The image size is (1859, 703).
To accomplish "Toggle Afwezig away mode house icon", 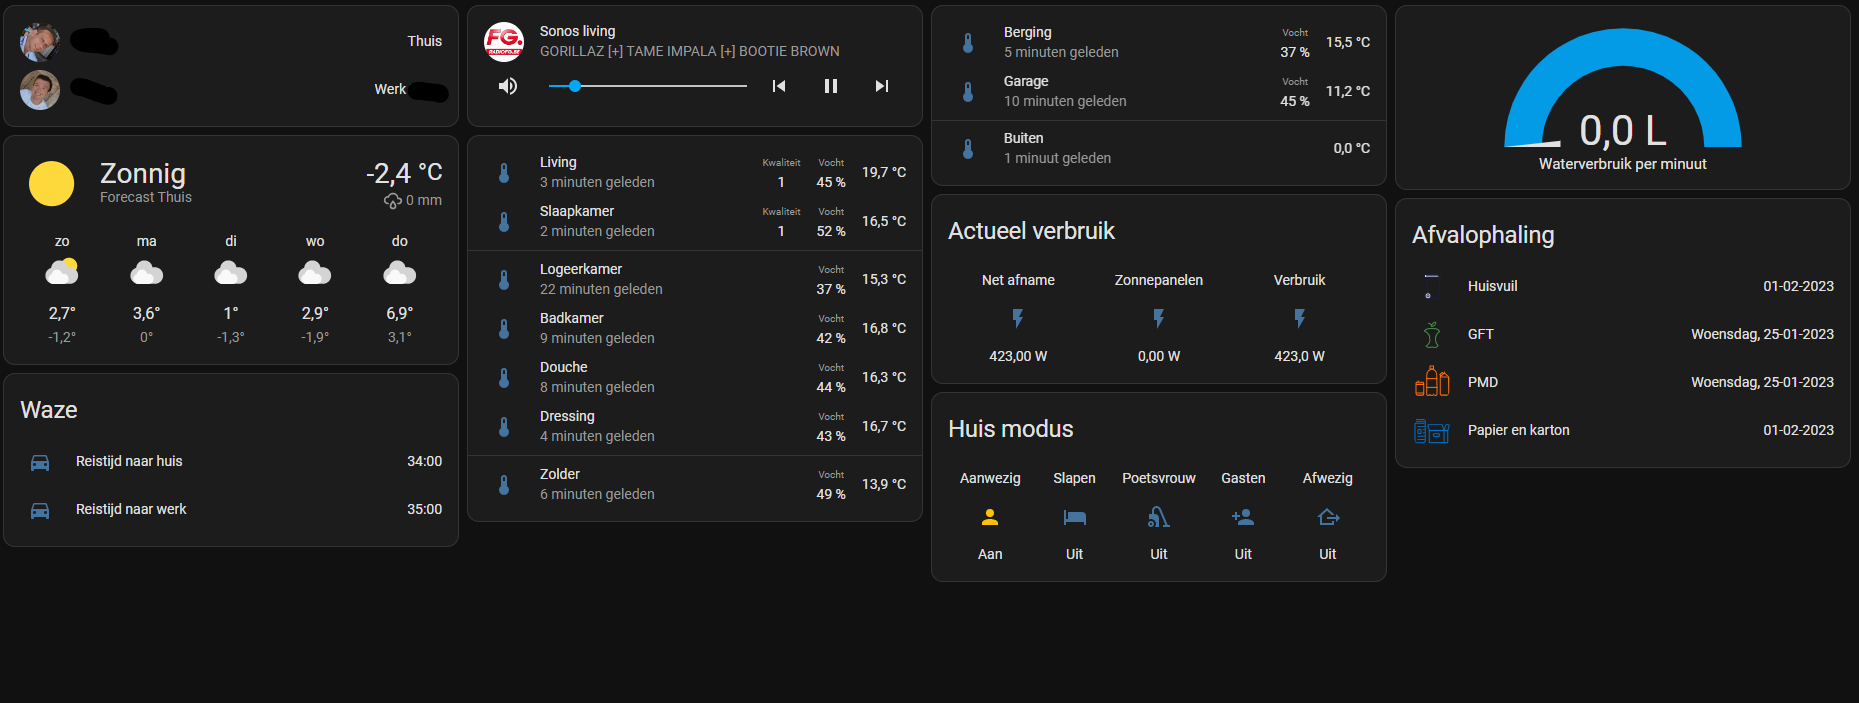I will click(1327, 517).
